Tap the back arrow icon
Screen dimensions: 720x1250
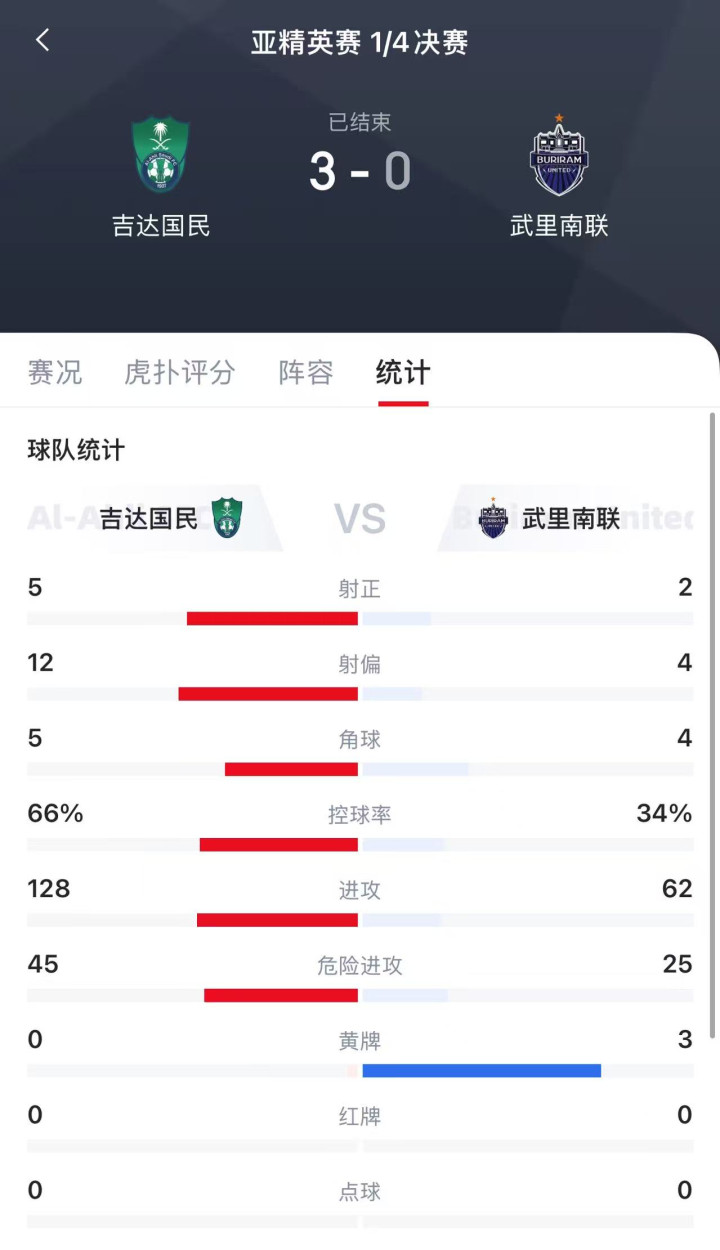42,41
